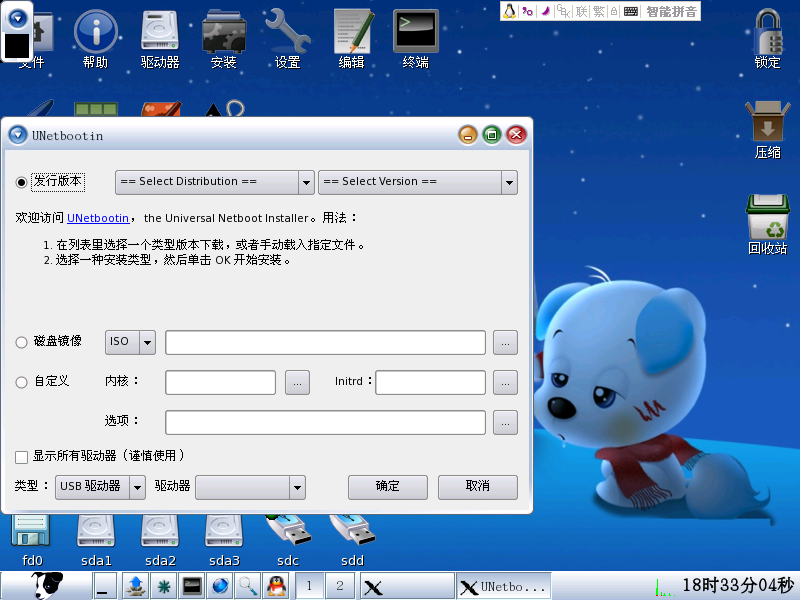Click the 选项 options input field

[325, 422]
